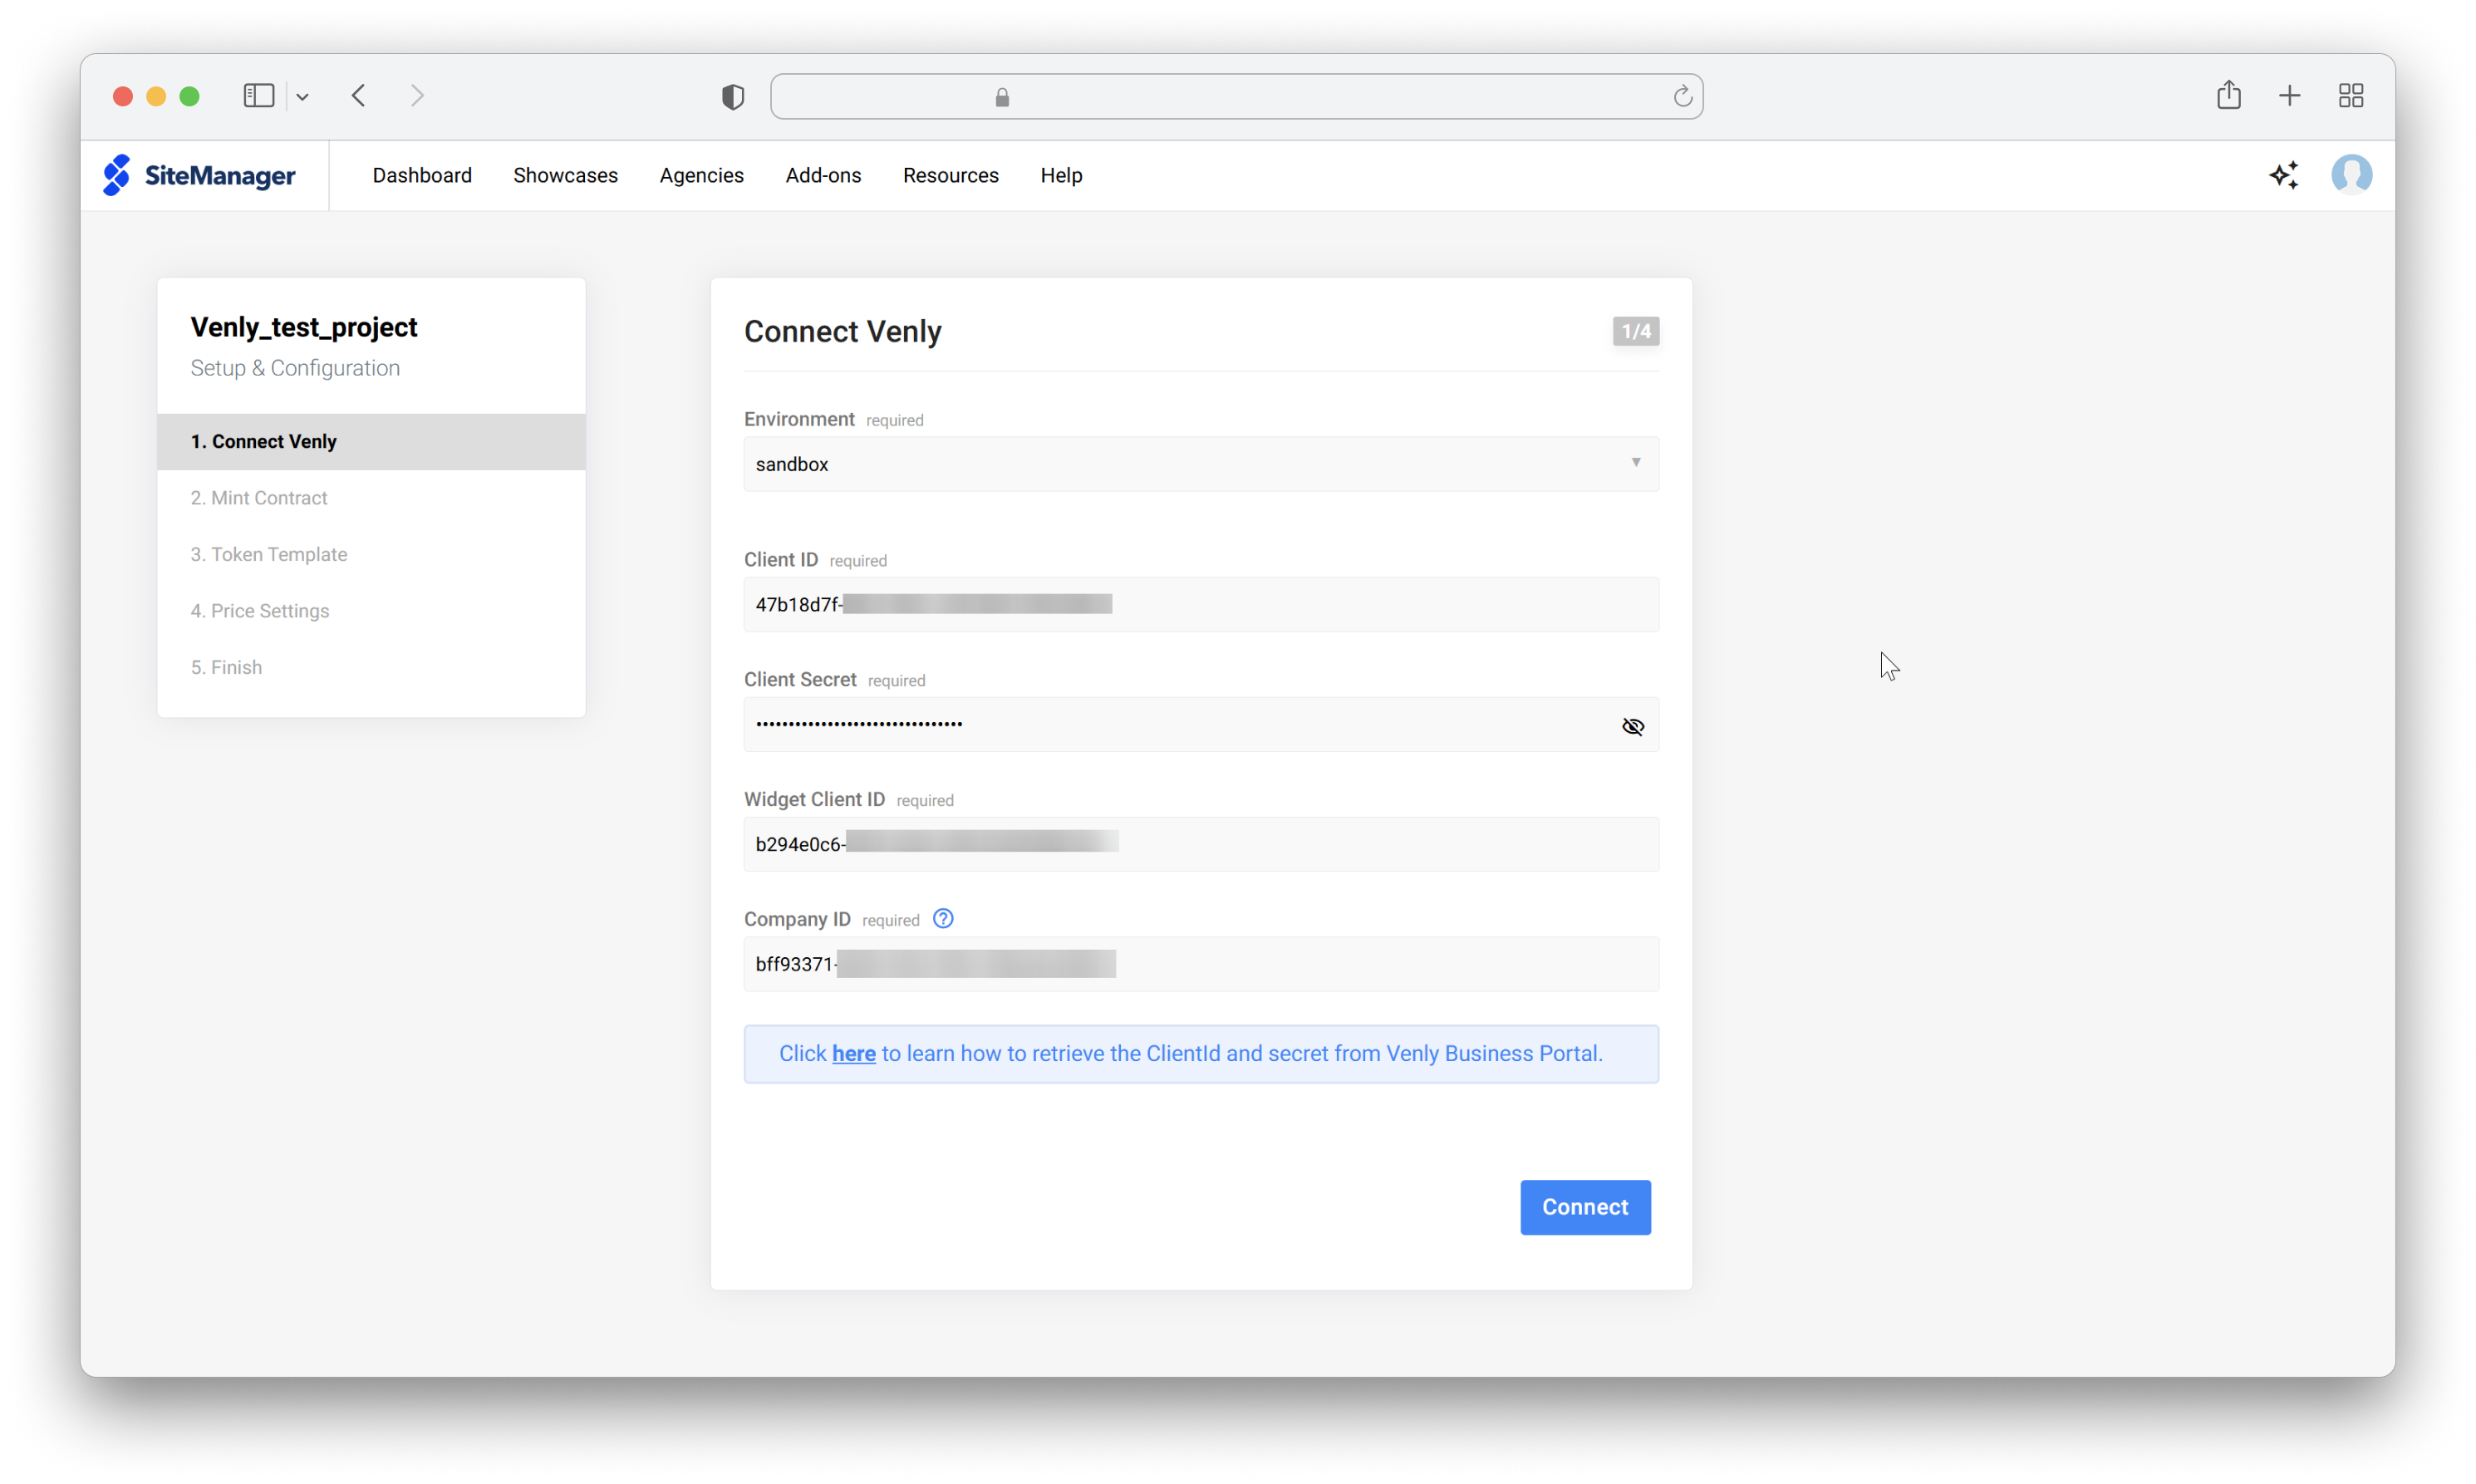Click the browser security shield icon
This screenshot has height=1484, width=2476.
733,96
